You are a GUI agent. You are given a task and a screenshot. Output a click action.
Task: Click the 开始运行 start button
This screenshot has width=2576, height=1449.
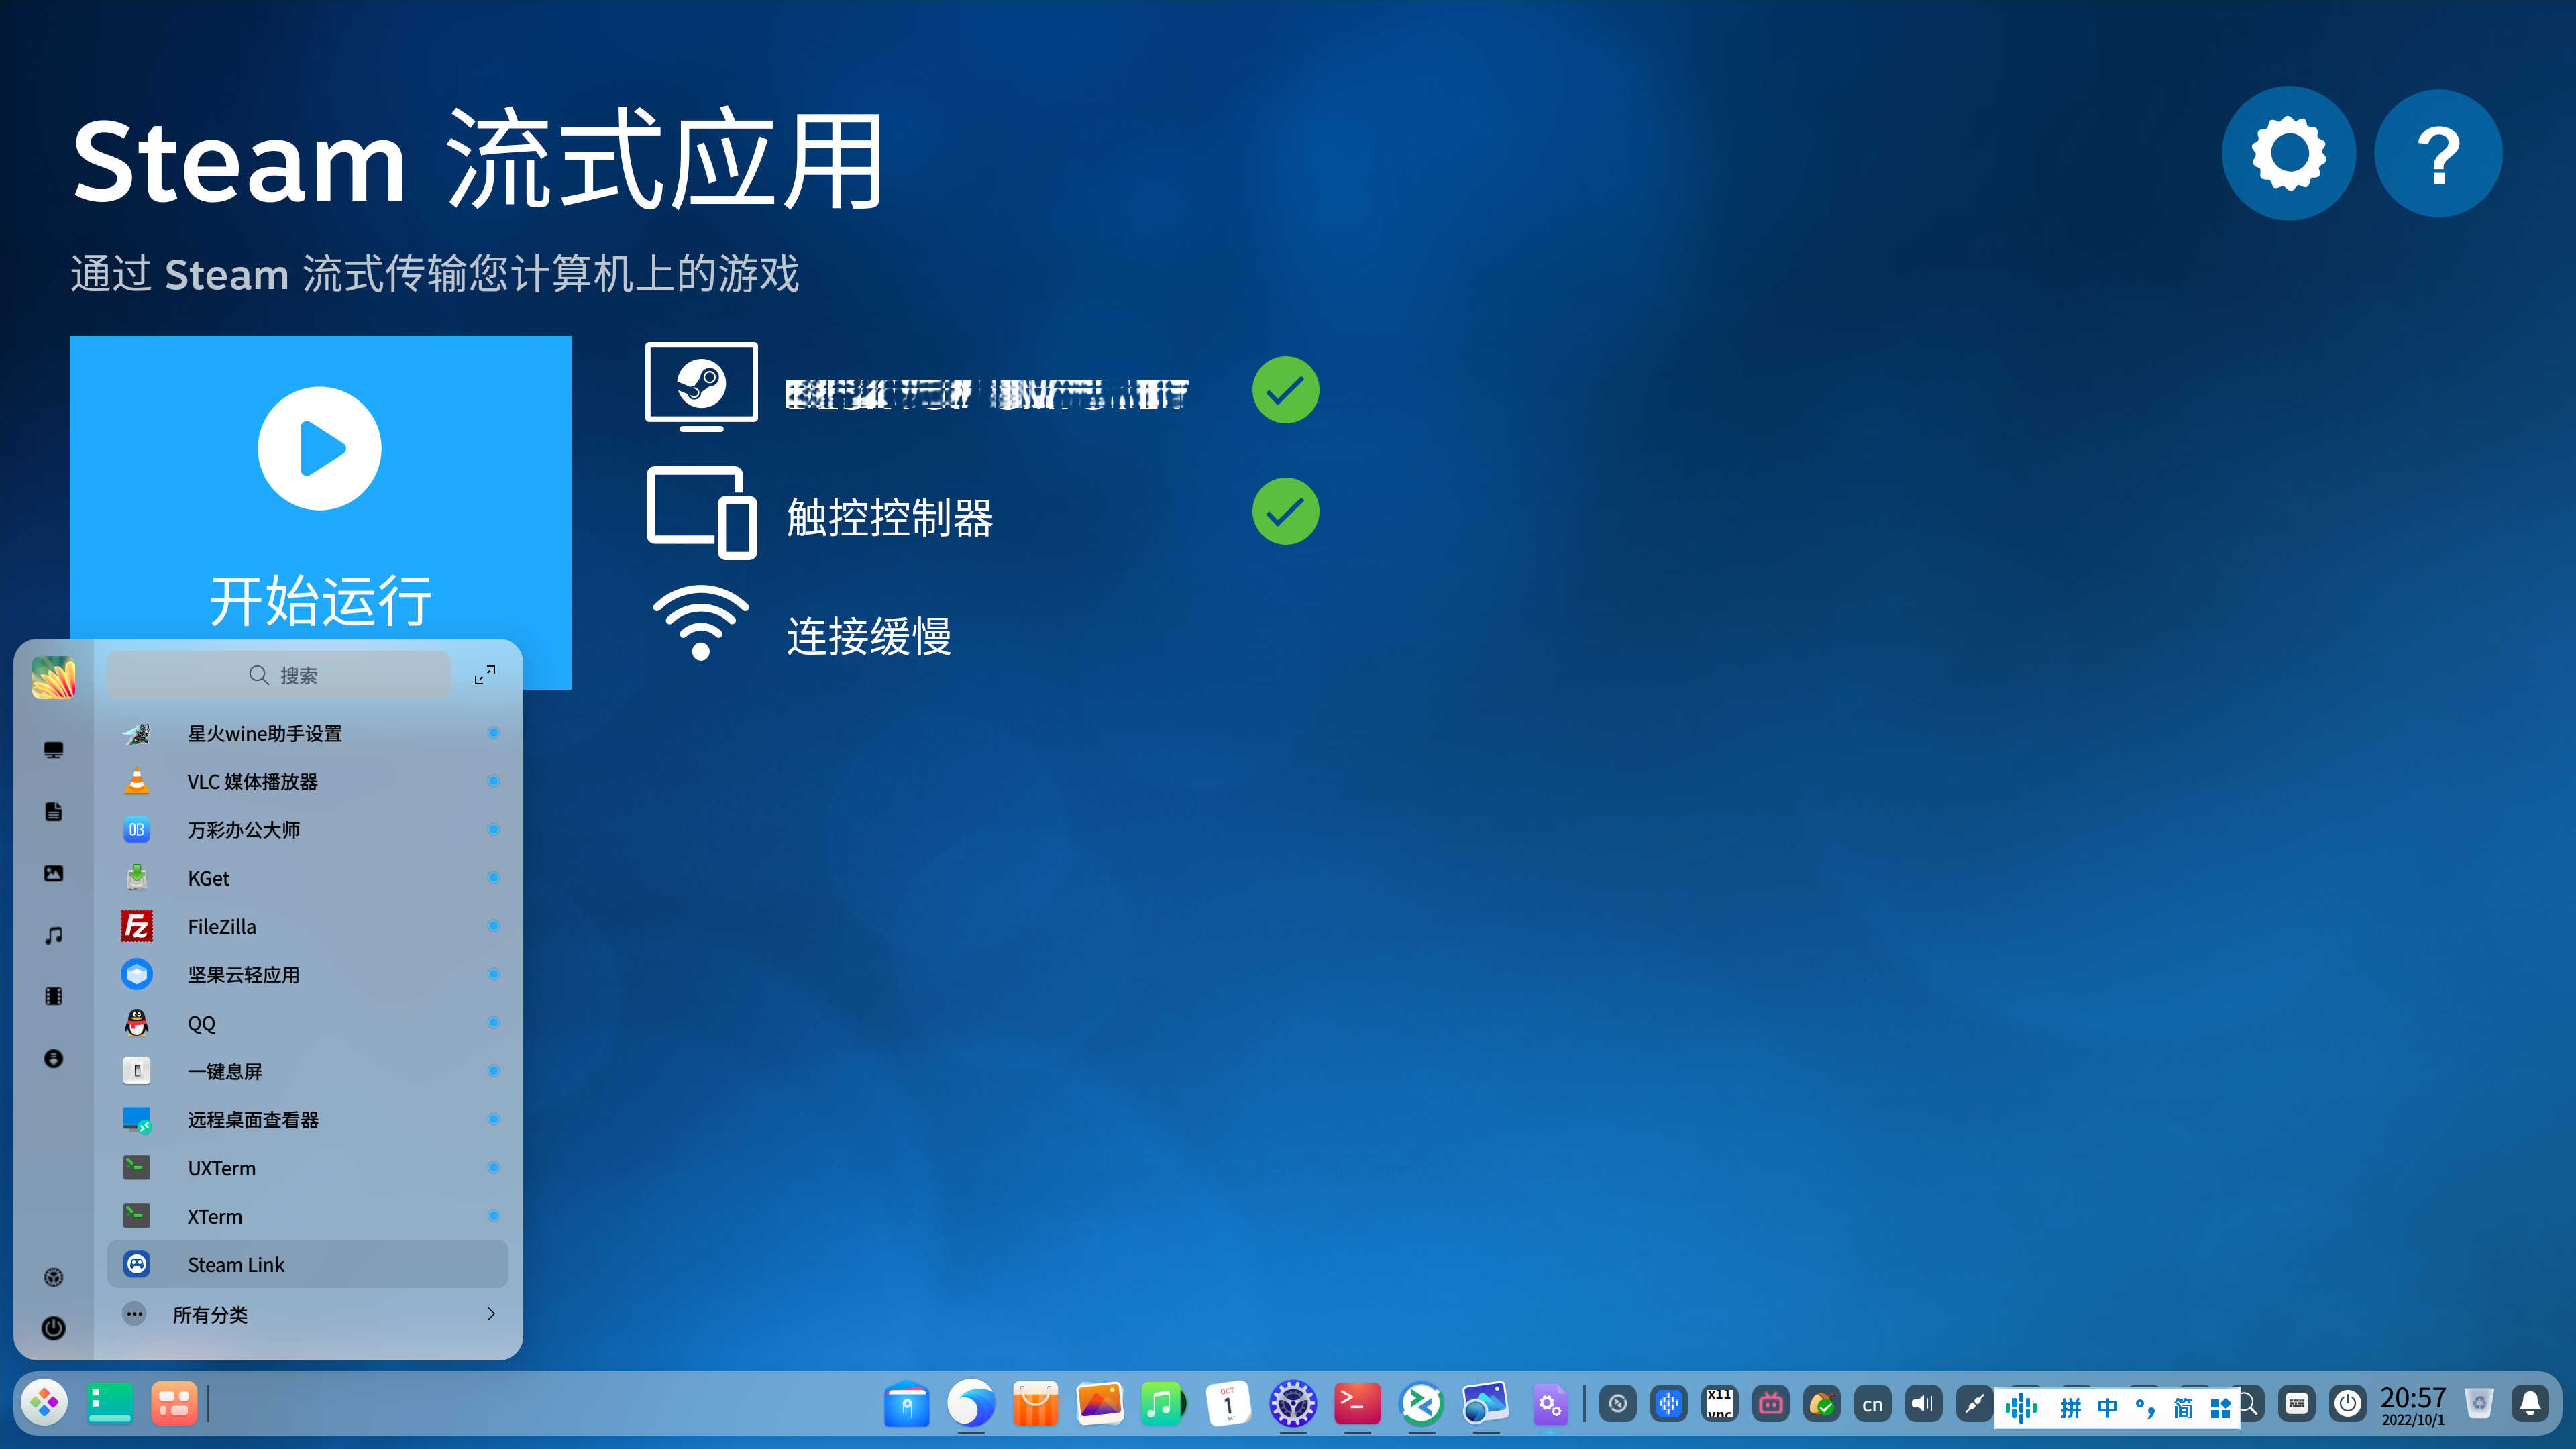point(319,600)
